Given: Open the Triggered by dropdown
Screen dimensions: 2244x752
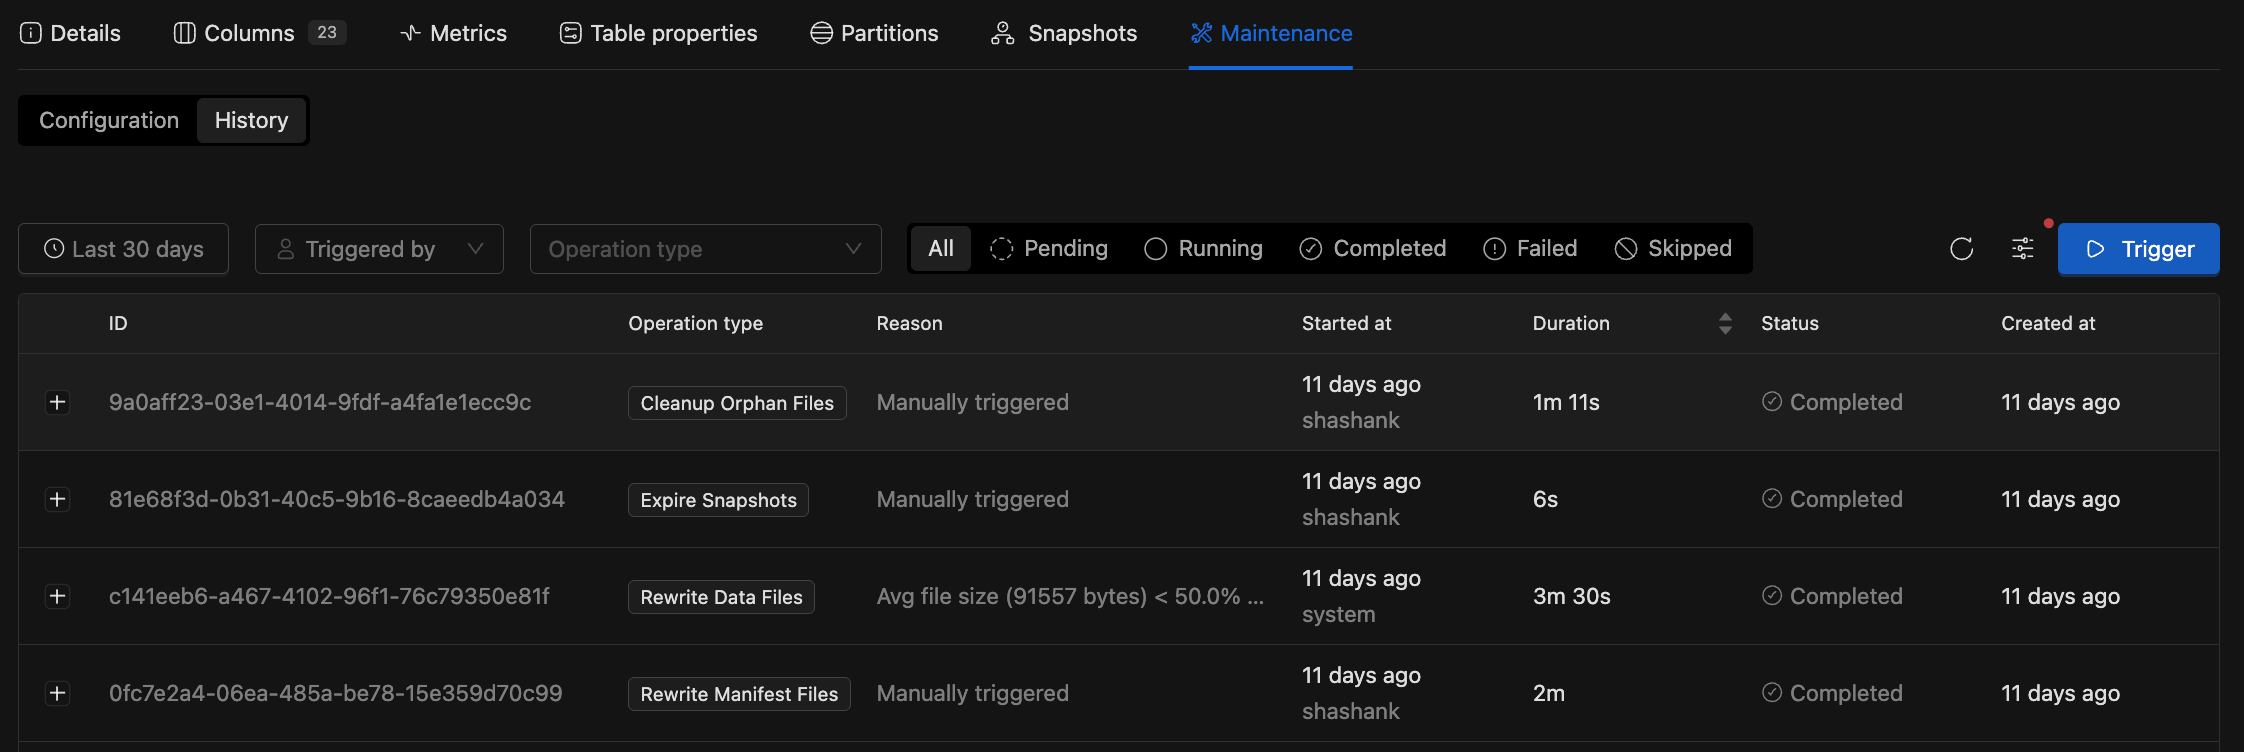Looking at the screenshot, I should pyautogui.click(x=379, y=249).
